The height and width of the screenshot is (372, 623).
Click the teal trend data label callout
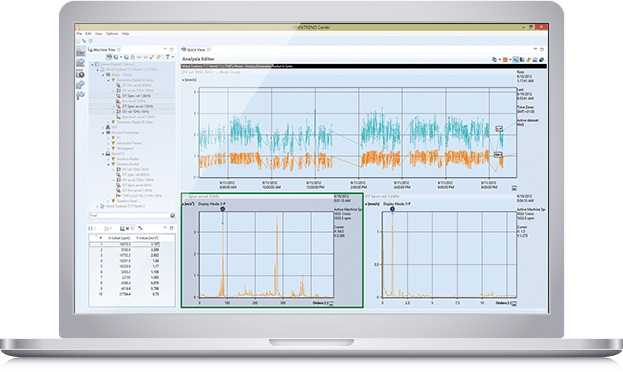(499, 128)
